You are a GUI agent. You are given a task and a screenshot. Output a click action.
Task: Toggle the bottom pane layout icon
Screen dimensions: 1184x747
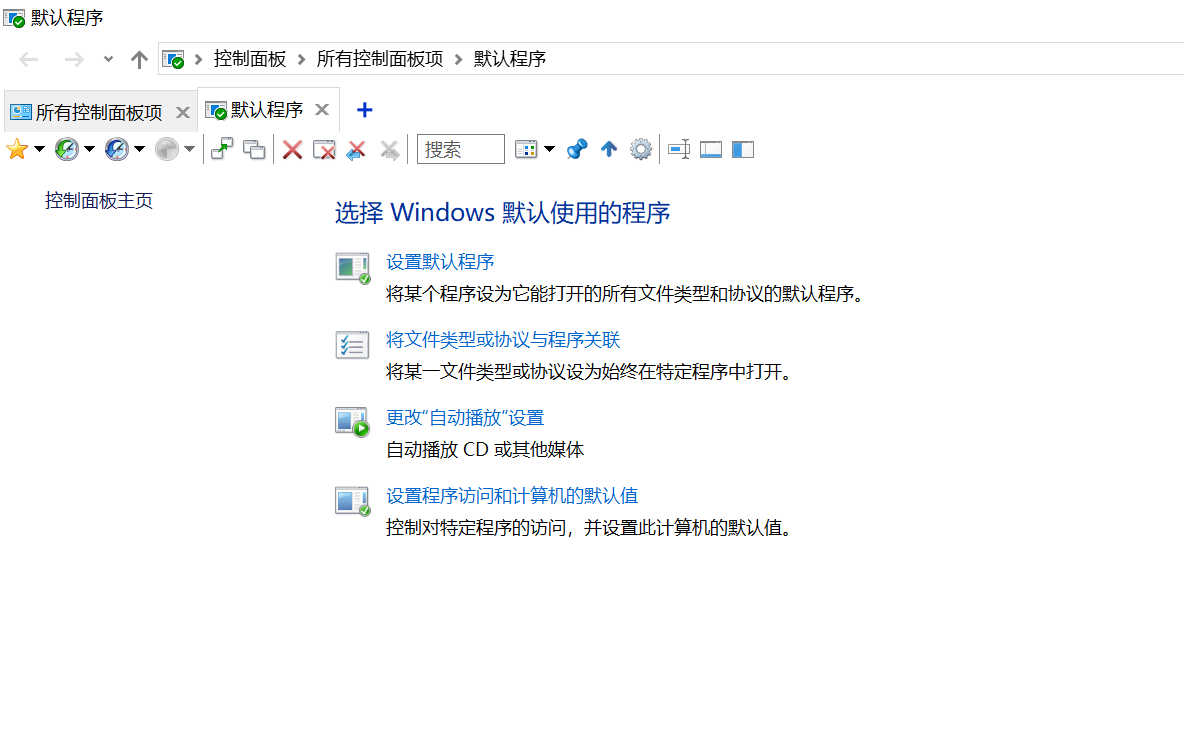point(711,150)
